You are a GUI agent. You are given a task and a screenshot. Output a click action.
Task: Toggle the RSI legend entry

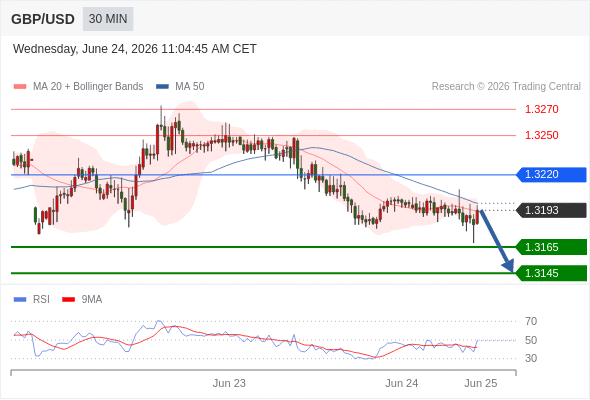(x=32, y=300)
